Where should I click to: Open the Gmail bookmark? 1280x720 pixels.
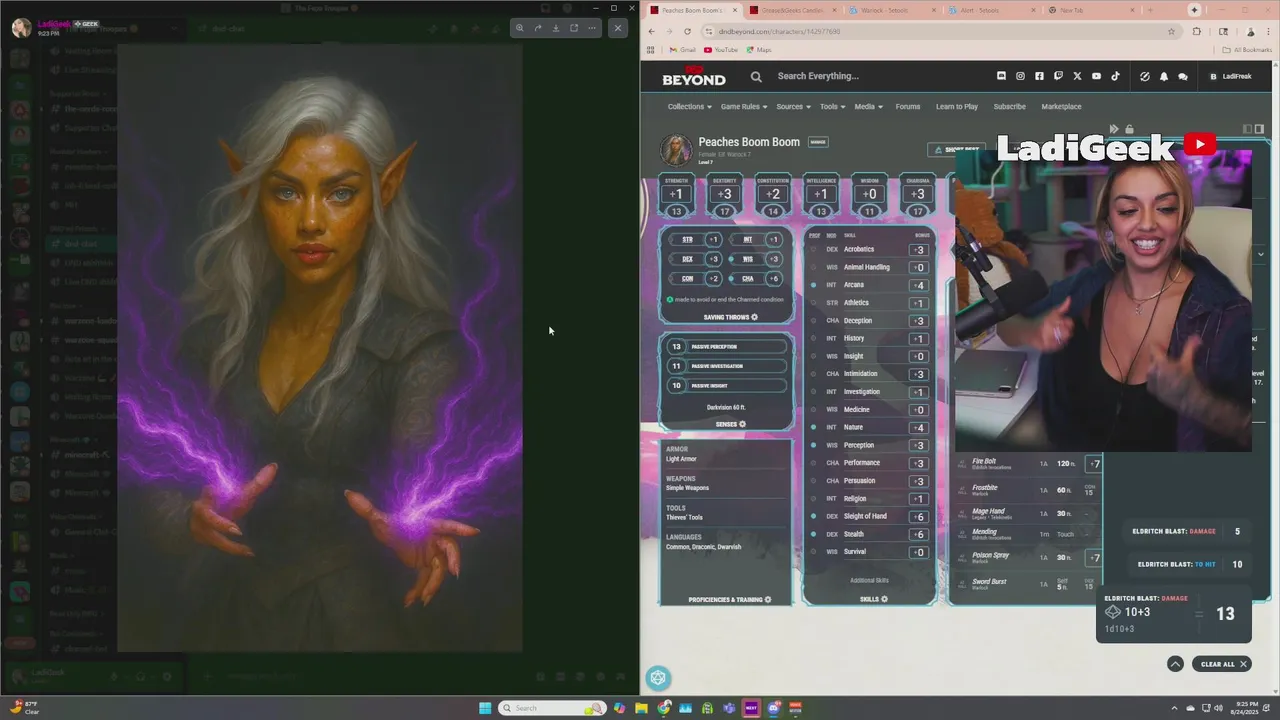coord(682,49)
